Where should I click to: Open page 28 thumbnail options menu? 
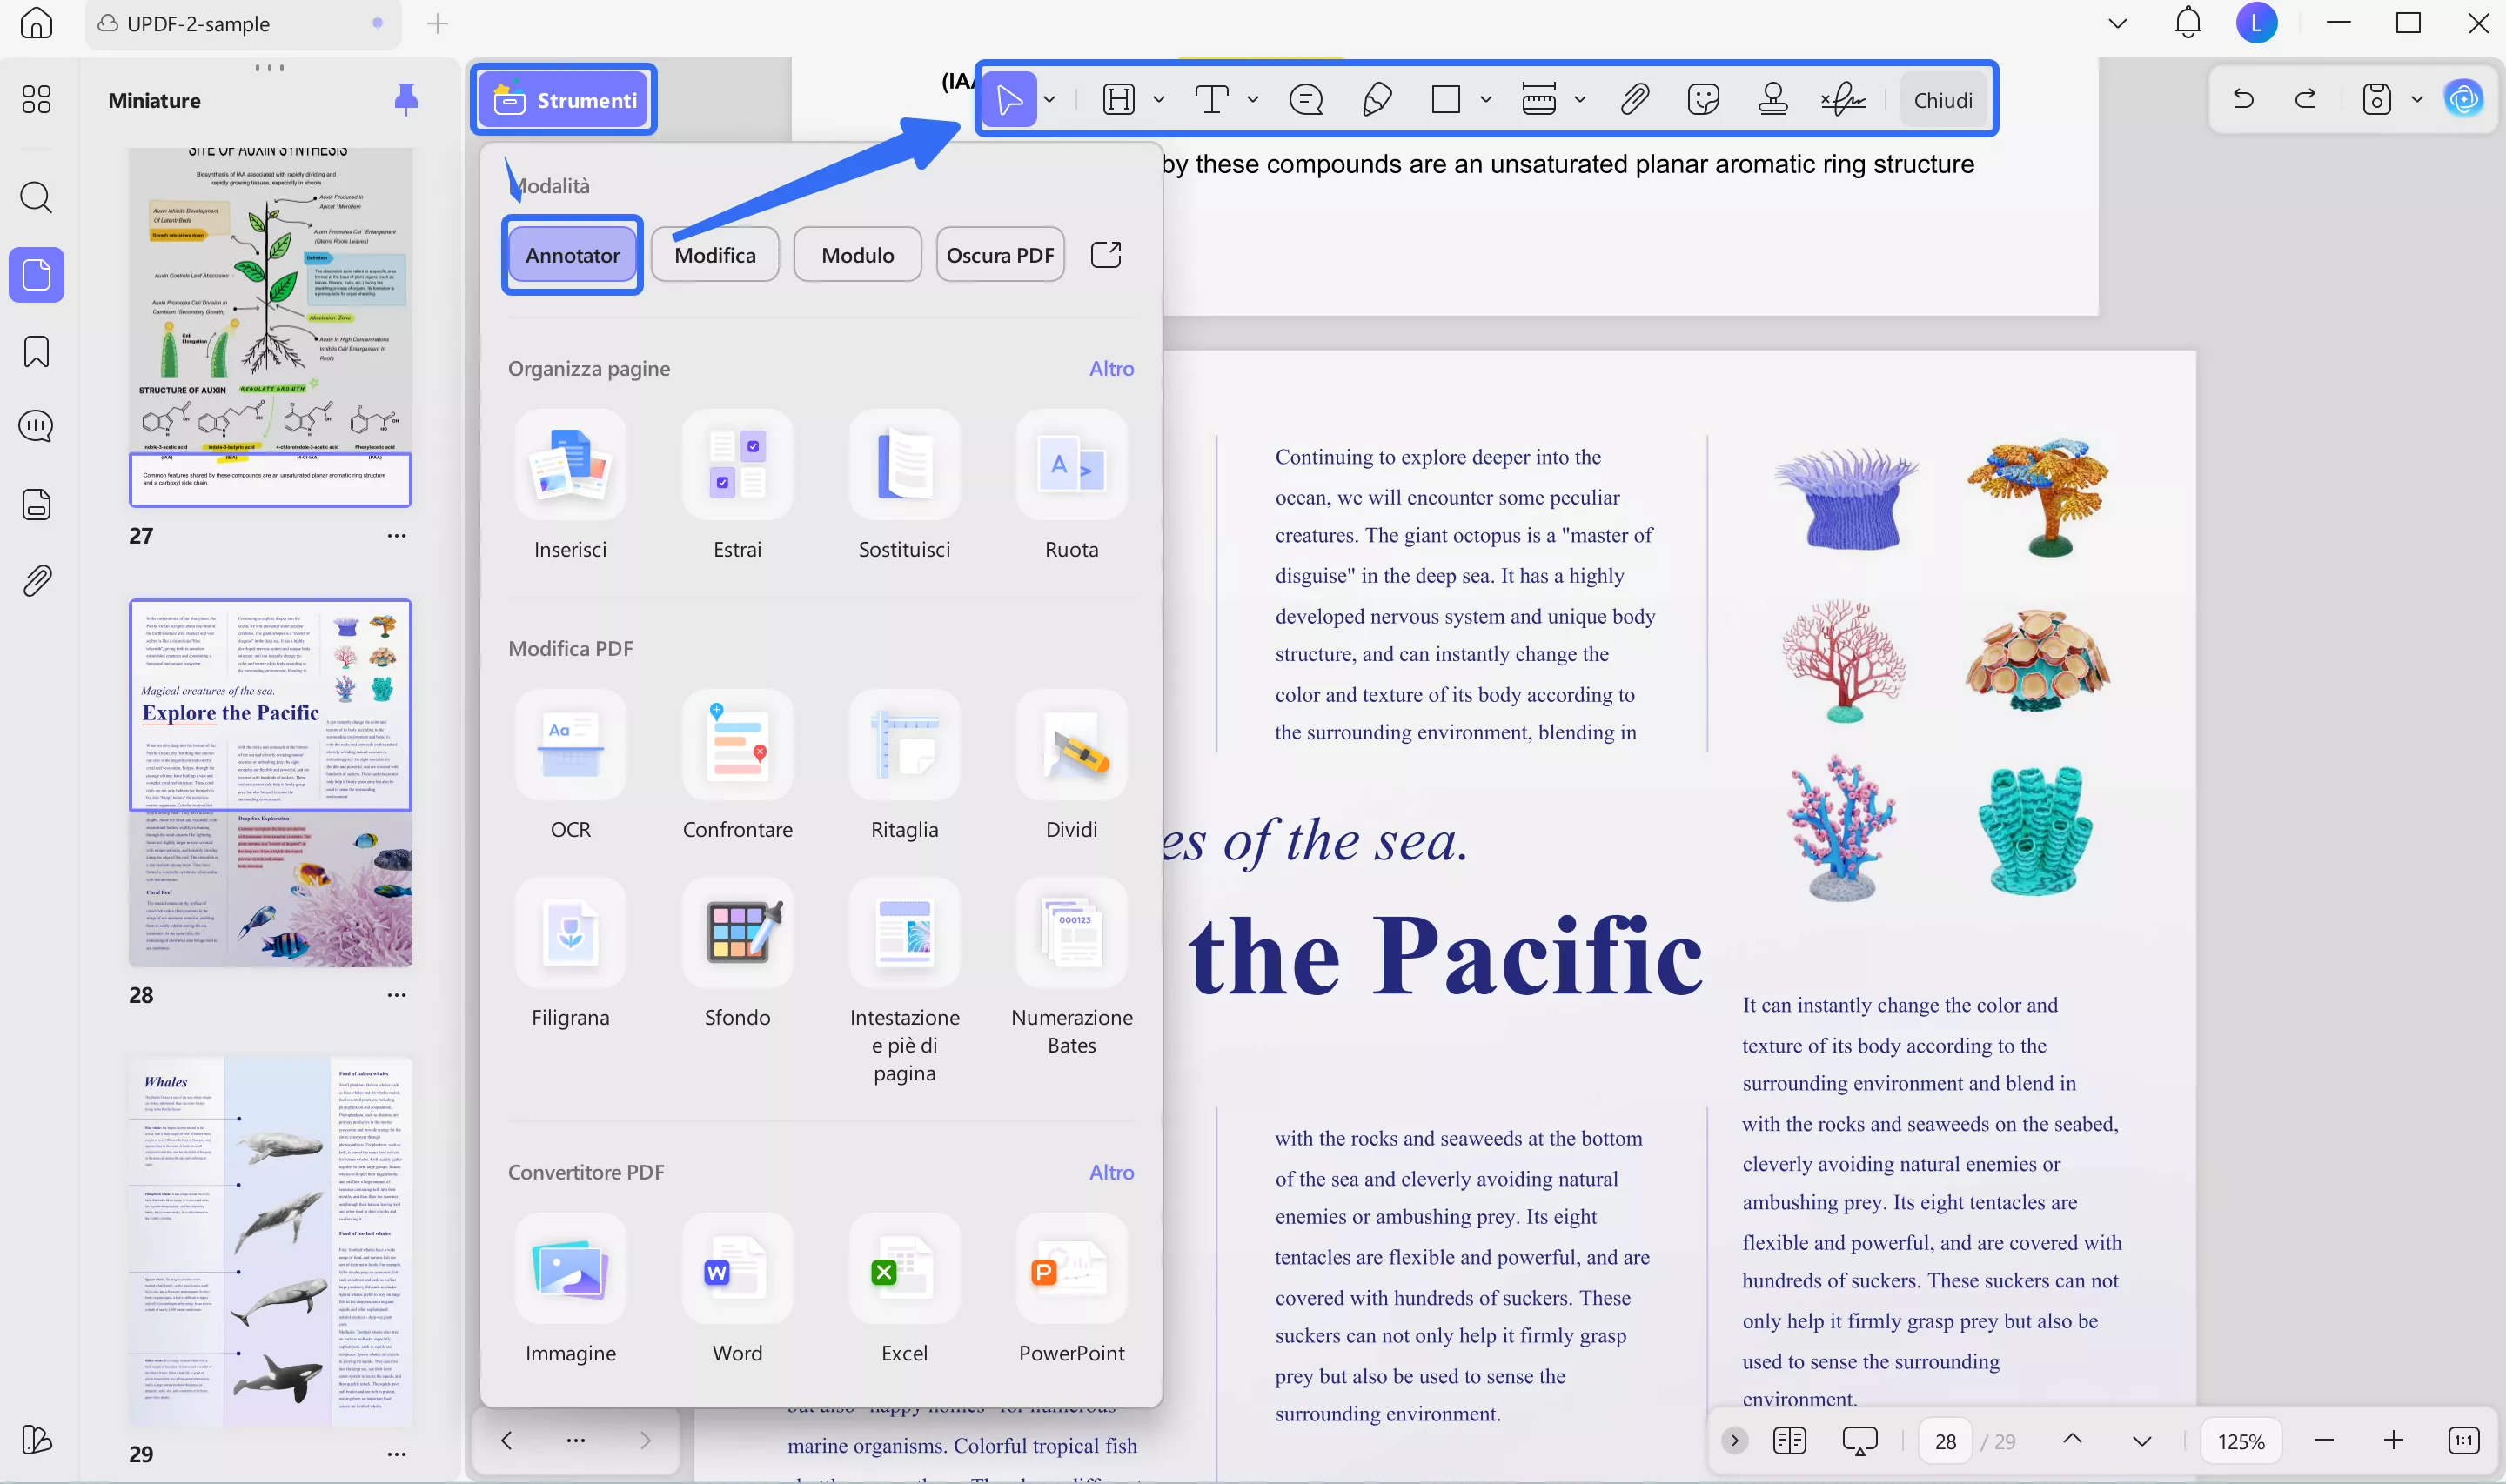pos(396,995)
